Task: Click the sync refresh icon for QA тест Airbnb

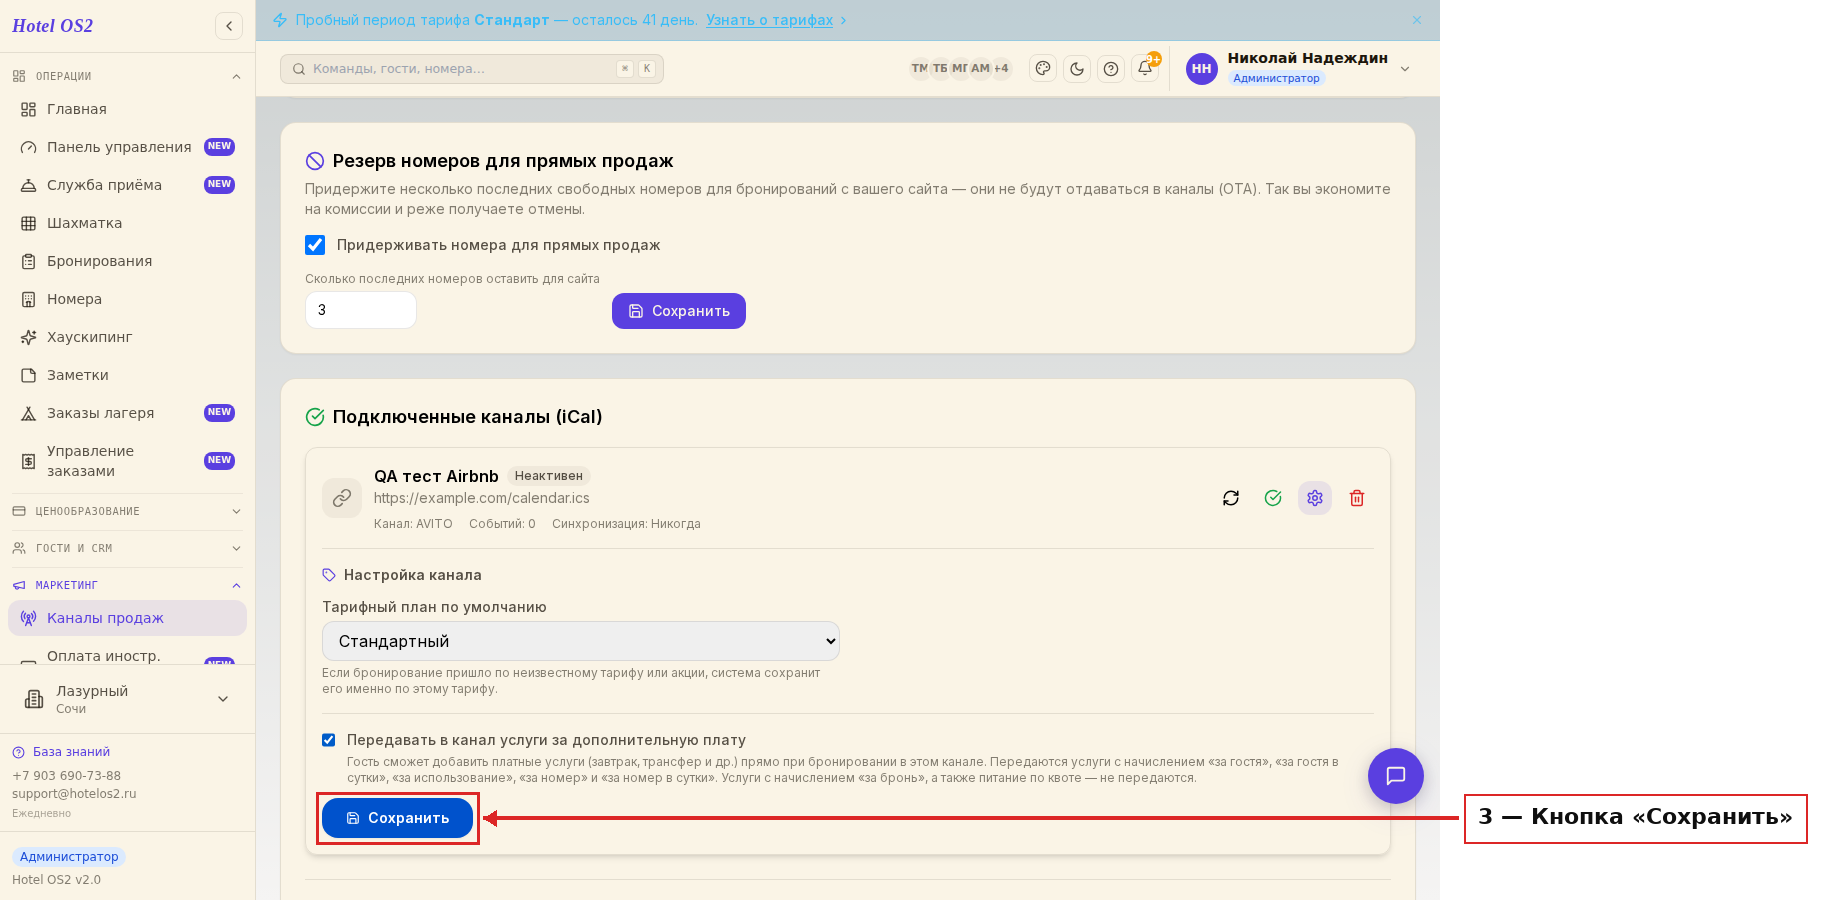Action: click(x=1231, y=498)
